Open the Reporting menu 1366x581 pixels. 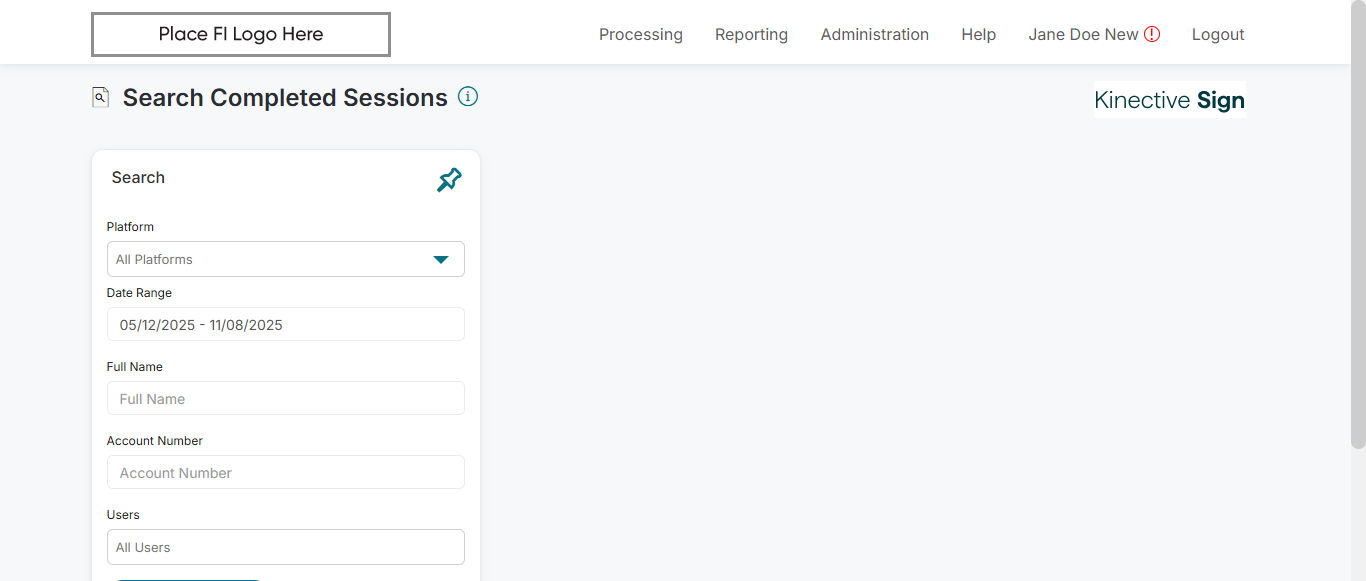(x=751, y=35)
